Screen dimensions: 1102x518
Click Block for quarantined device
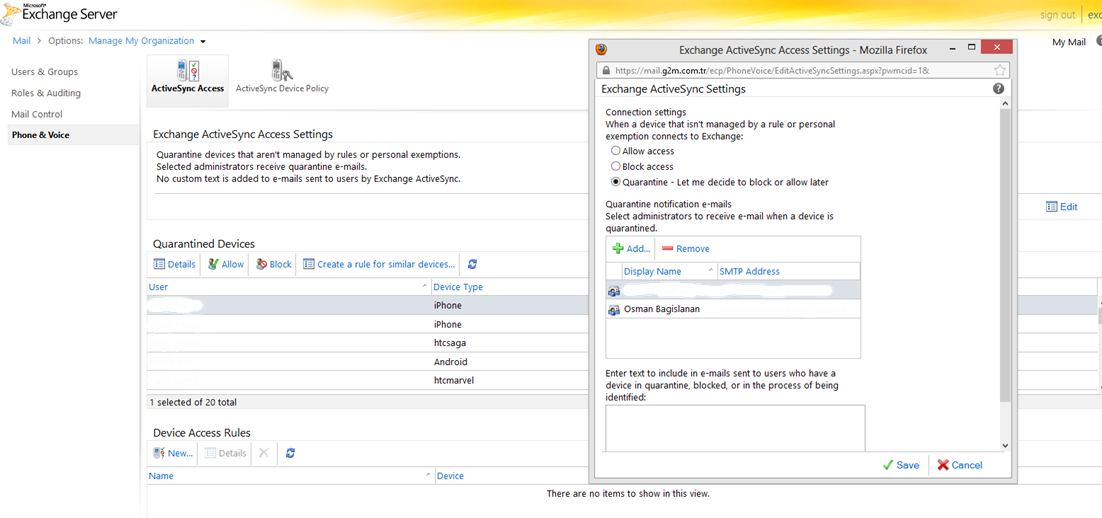tap(273, 264)
